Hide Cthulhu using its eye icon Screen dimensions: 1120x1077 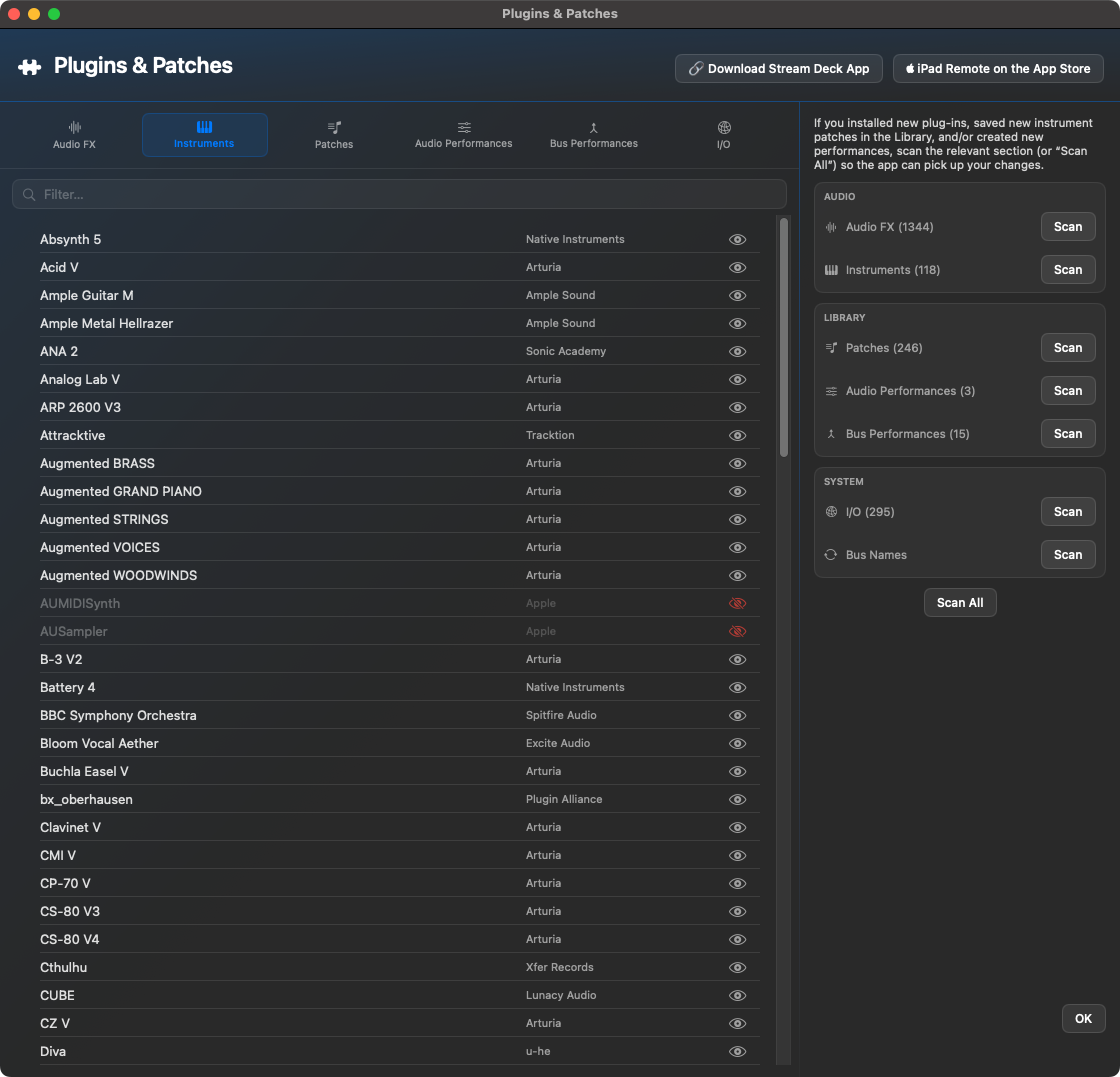737,967
